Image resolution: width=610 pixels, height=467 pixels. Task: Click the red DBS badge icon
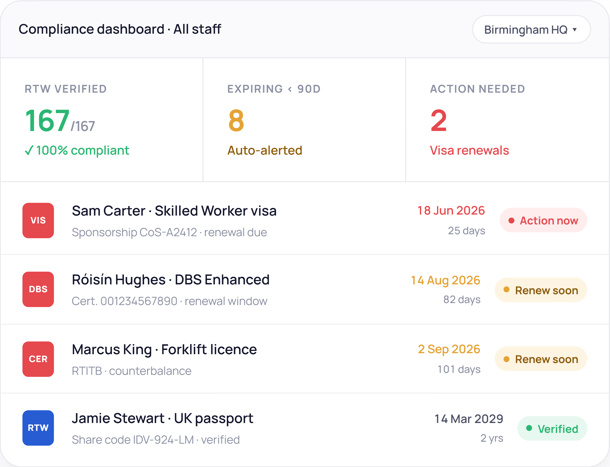click(38, 289)
